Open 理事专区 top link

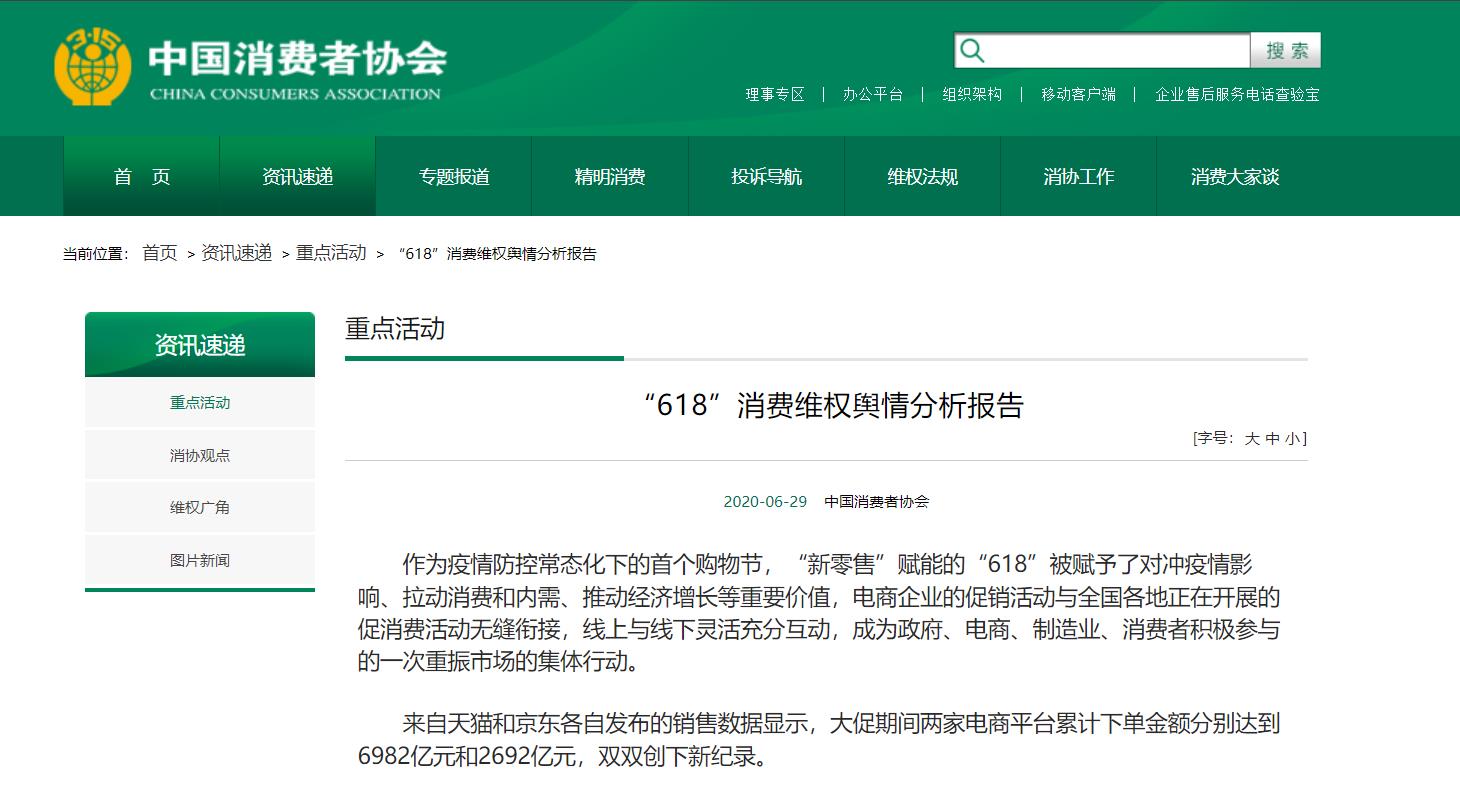coord(774,94)
